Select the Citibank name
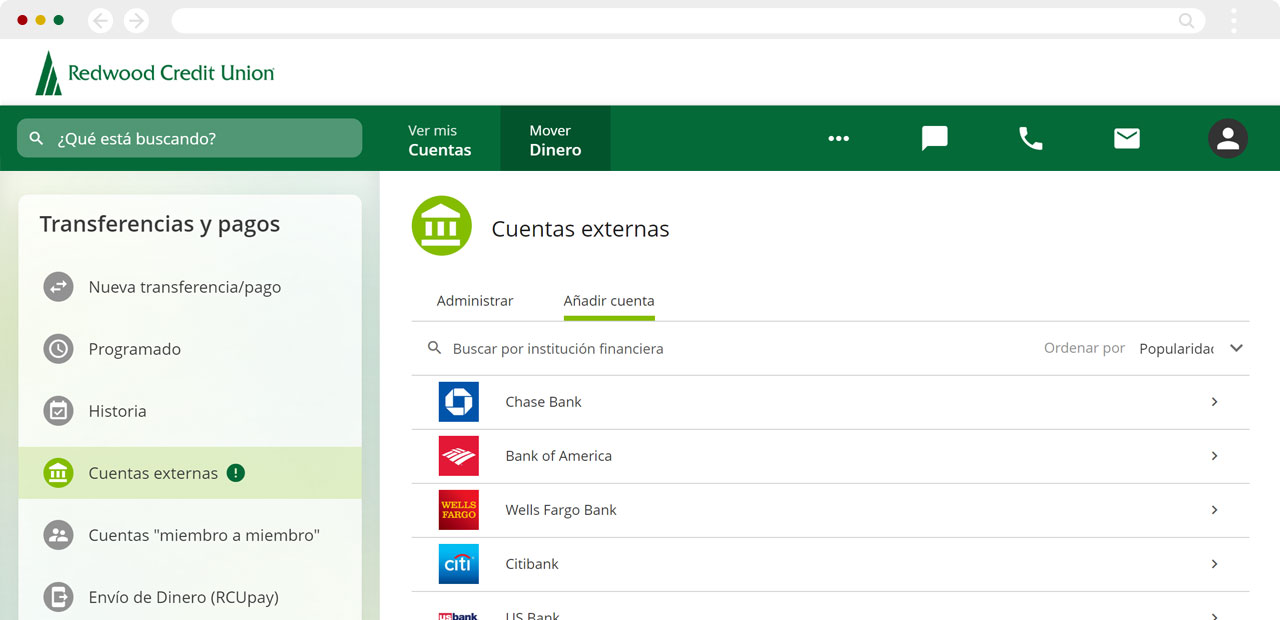Screen dimensions: 1280x620 pyautogui.click(x=532, y=564)
